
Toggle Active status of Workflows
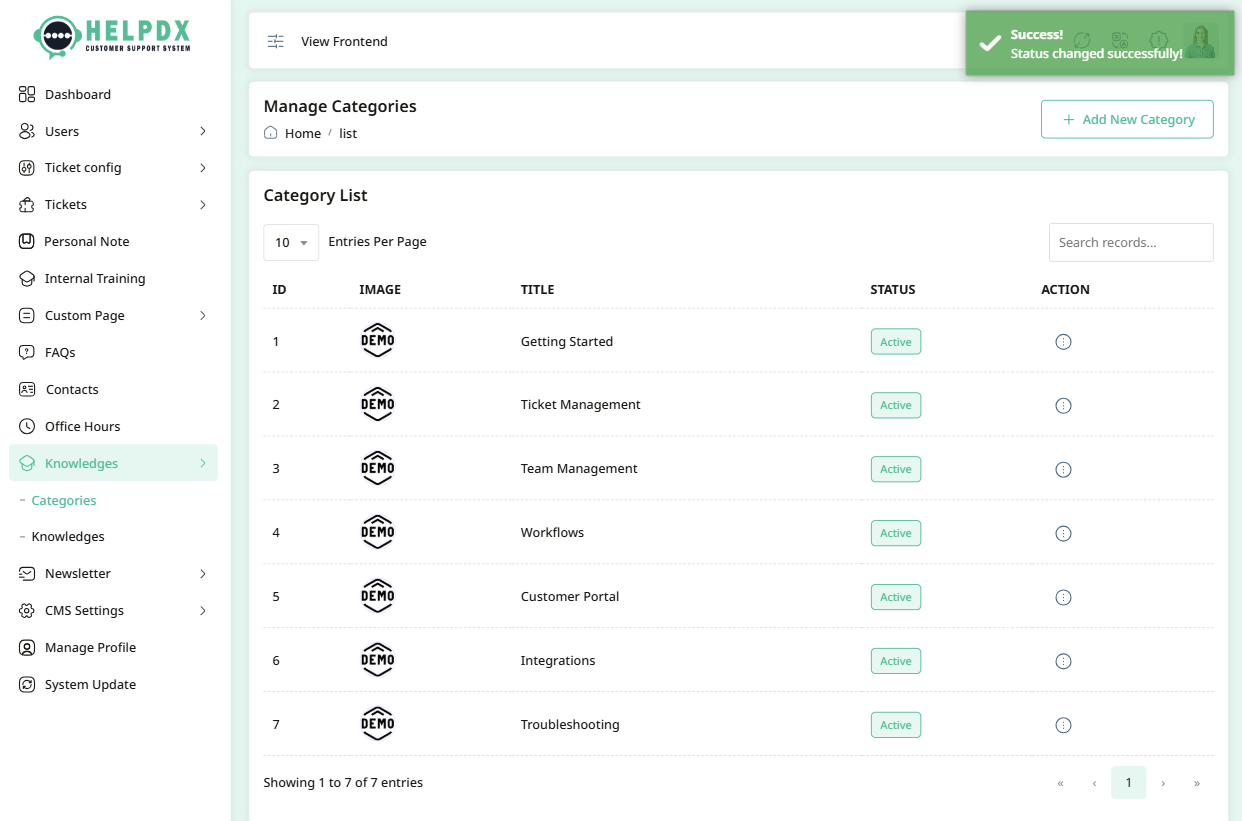[x=896, y=533]
